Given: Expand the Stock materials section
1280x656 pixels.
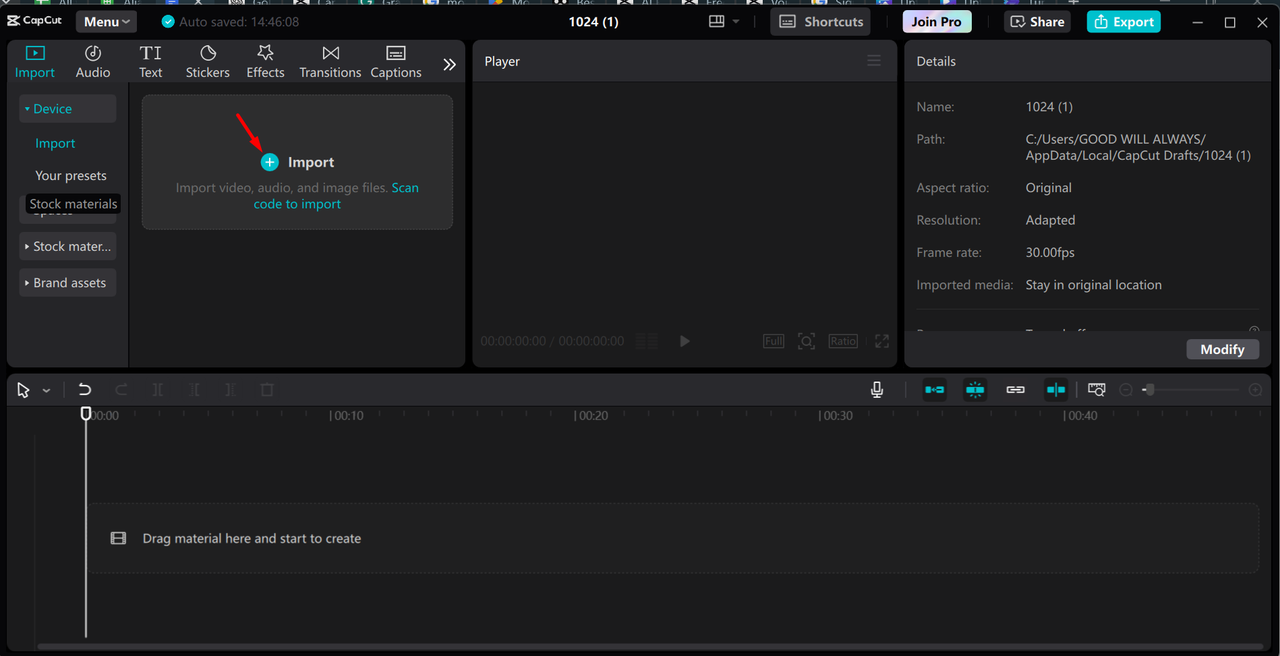Looking at the screenshot, I should 67,246.
